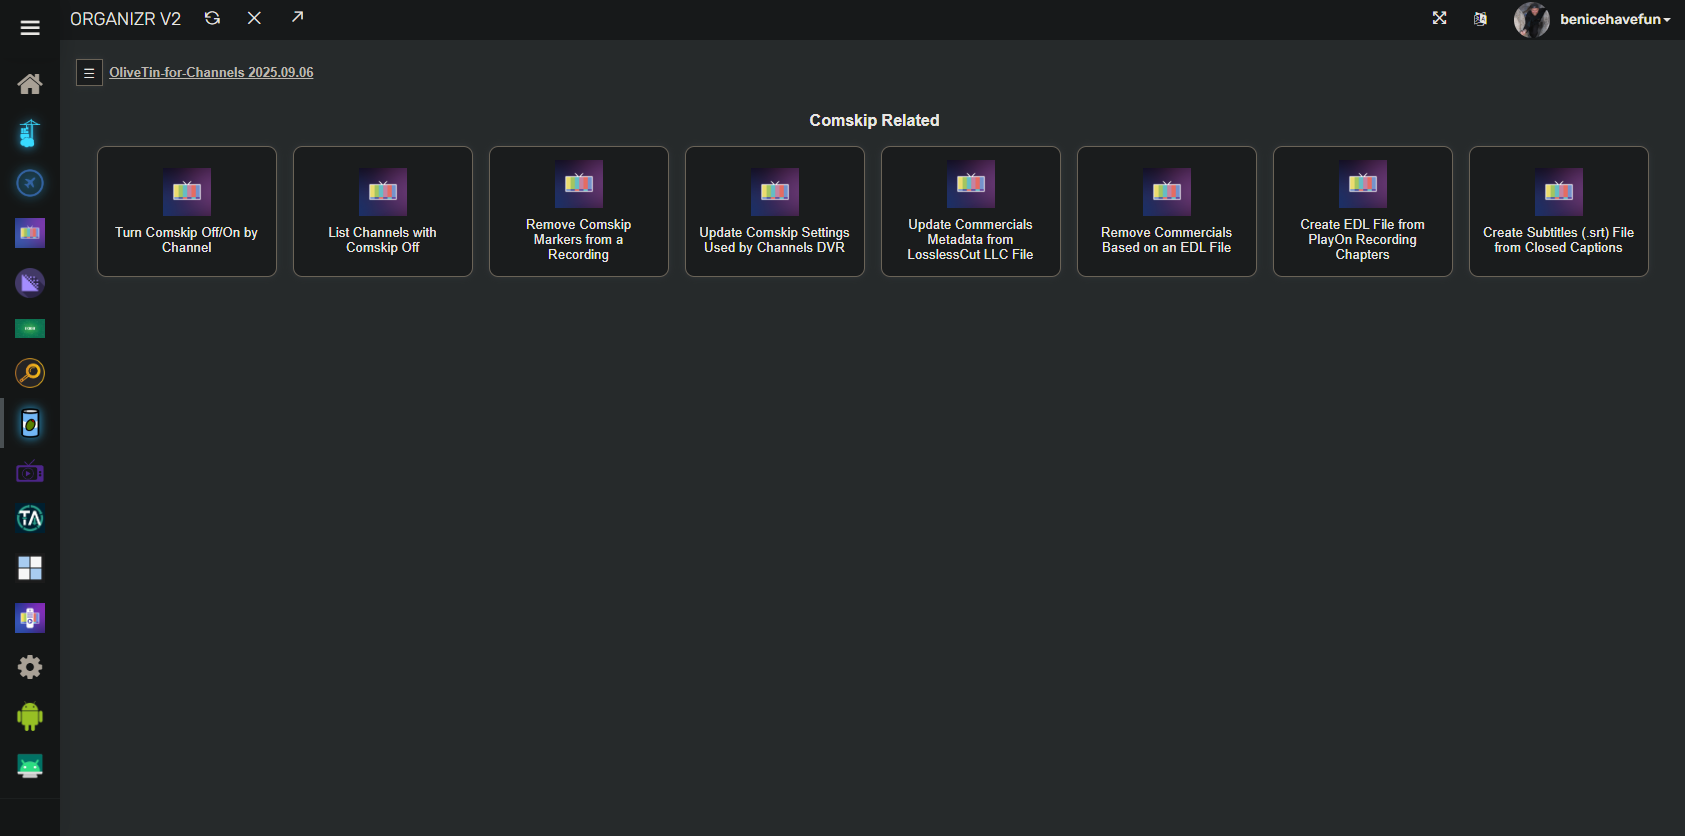Open the airplane compass sidebar tab
The width and height of the screenshot is (1685, 836).
click(30, 183)
